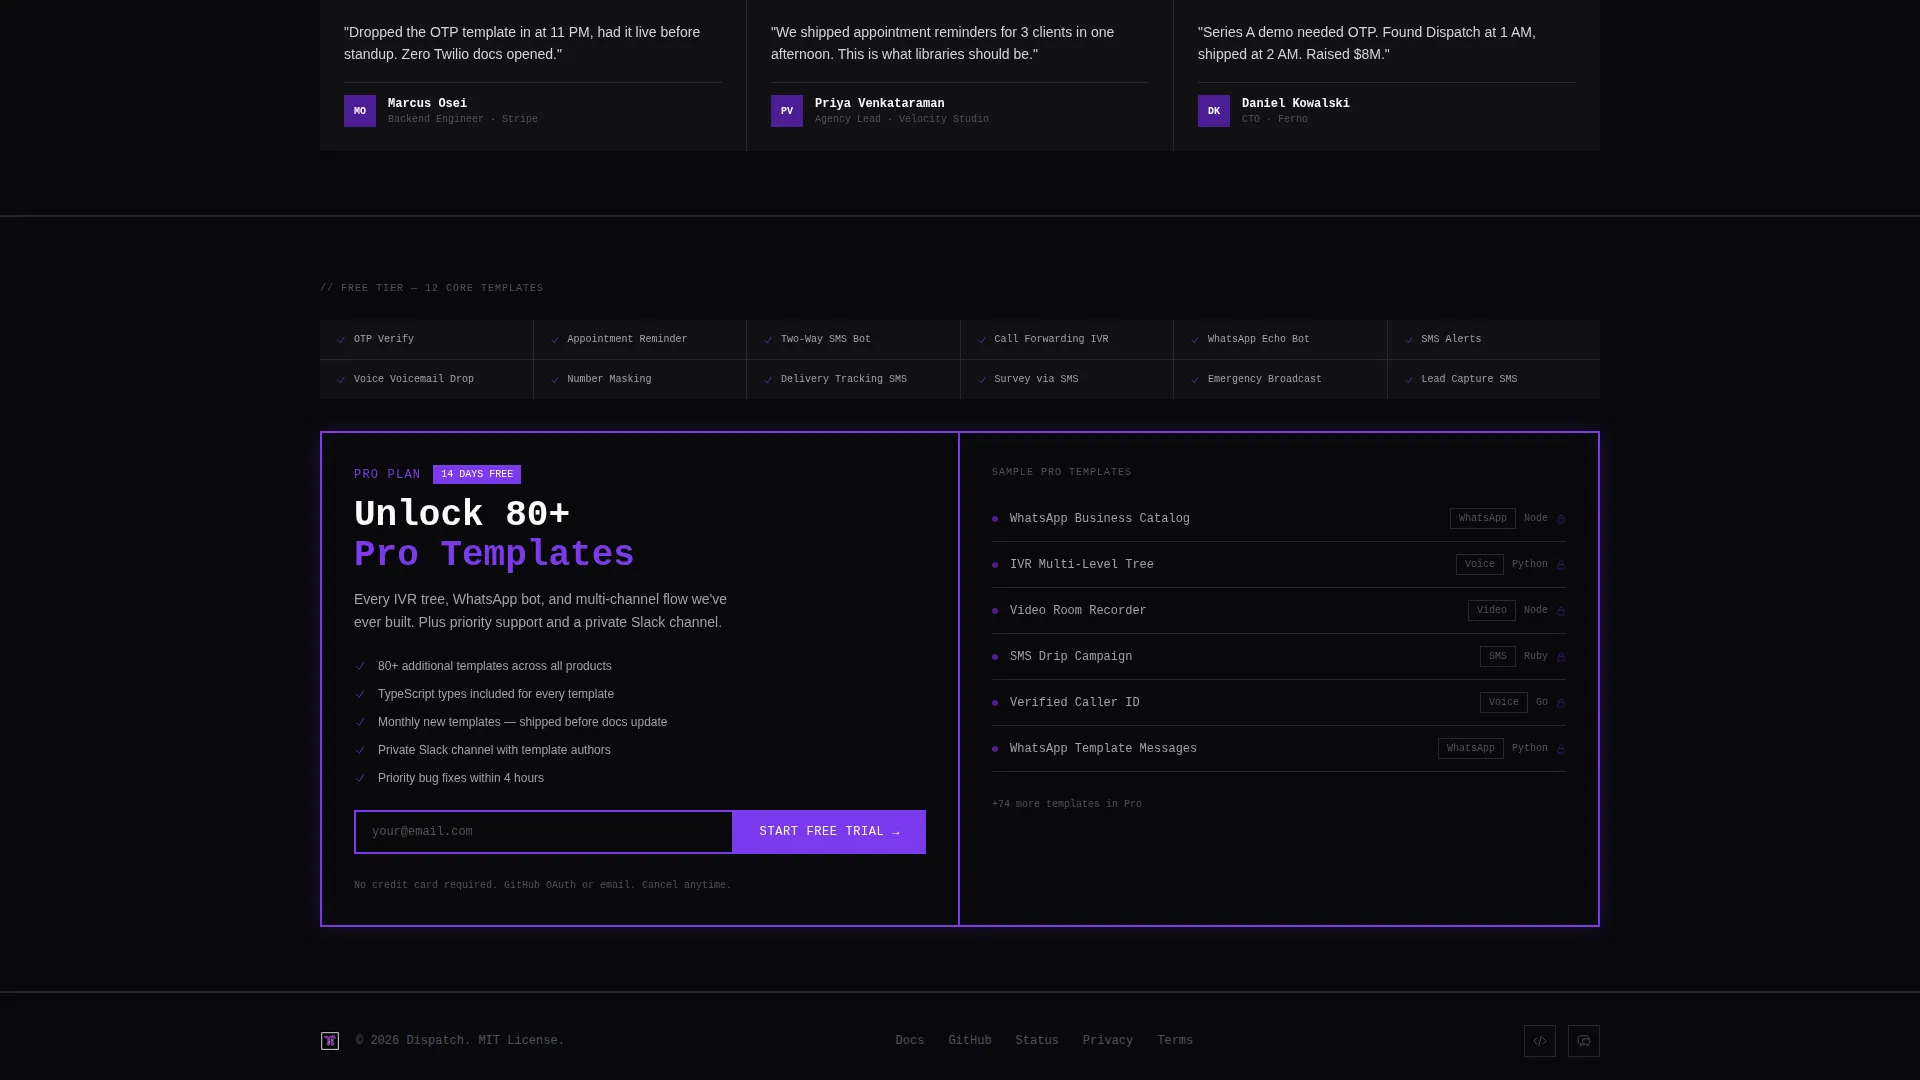Click the Video tag on Video Room Recorder
The image size is (1920, 1080).
[1492, 610]
